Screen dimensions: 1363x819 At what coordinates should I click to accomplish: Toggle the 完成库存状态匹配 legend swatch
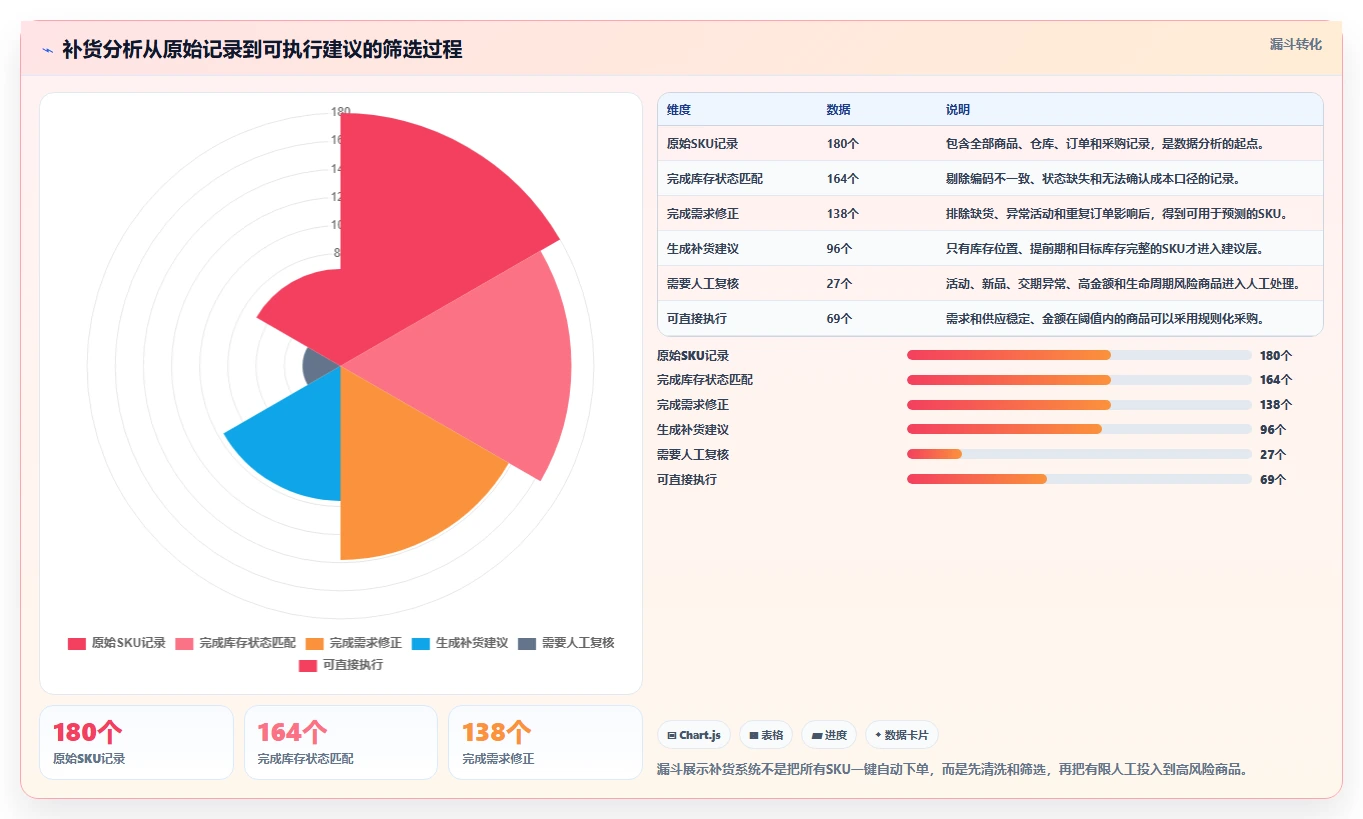184,643
